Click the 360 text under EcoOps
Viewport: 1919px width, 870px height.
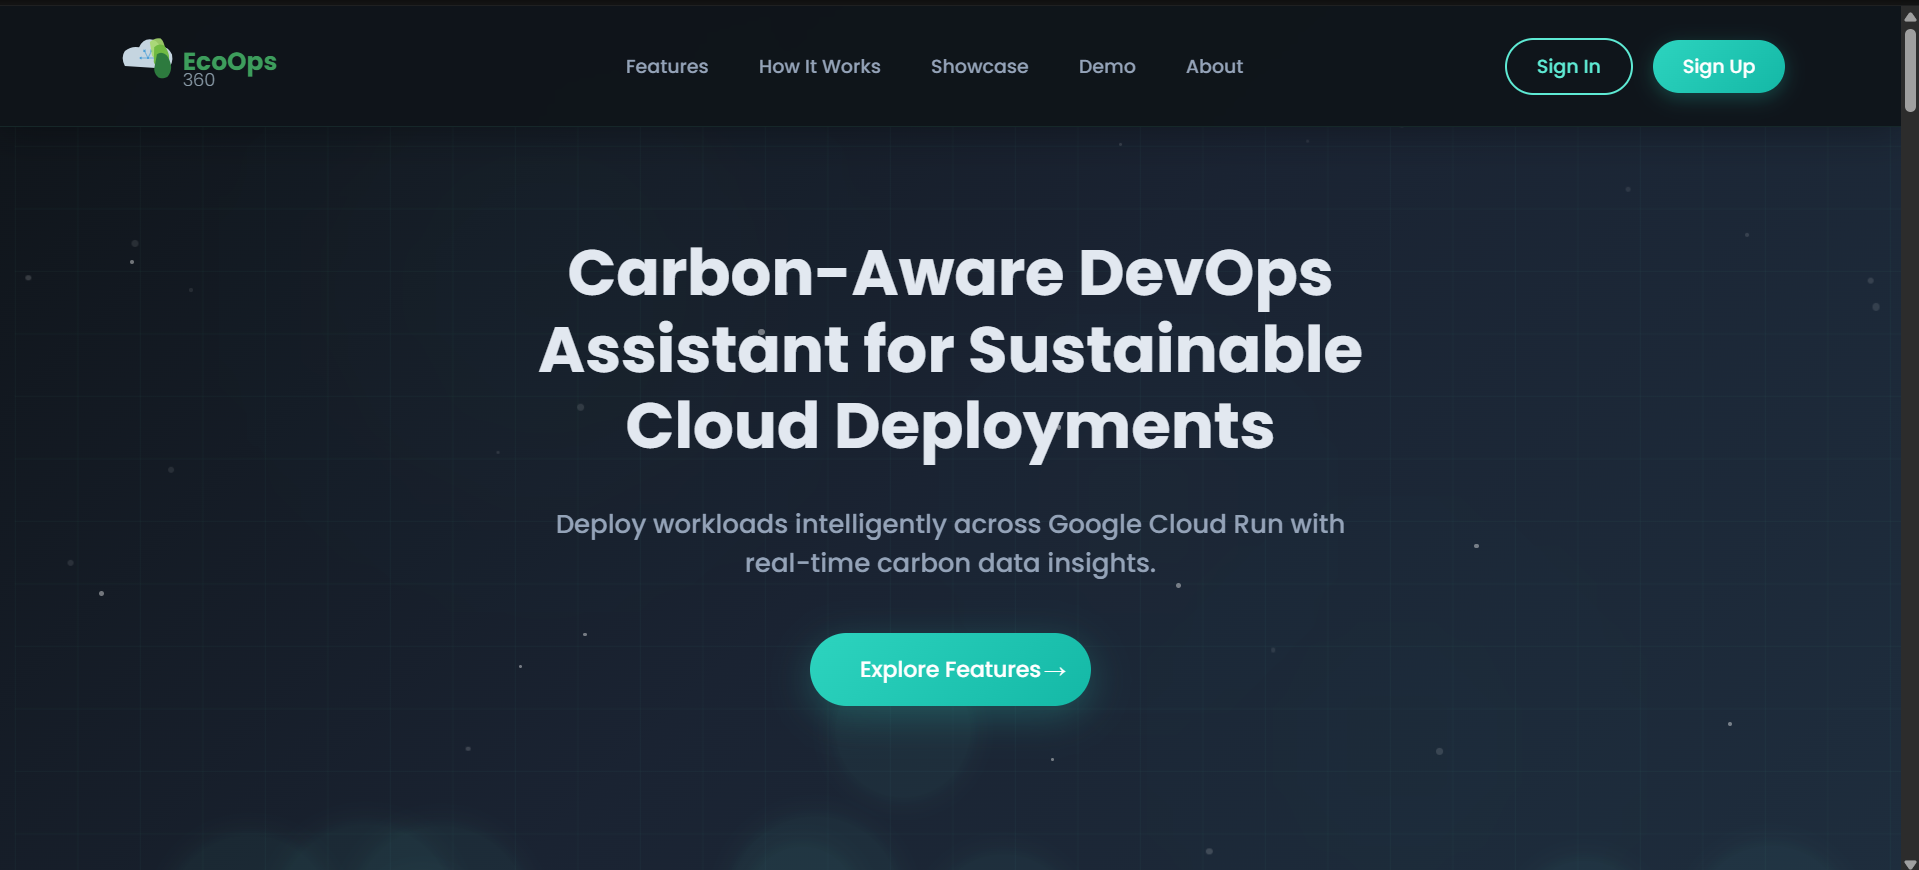pyautogui.click(x=199, y=81)
